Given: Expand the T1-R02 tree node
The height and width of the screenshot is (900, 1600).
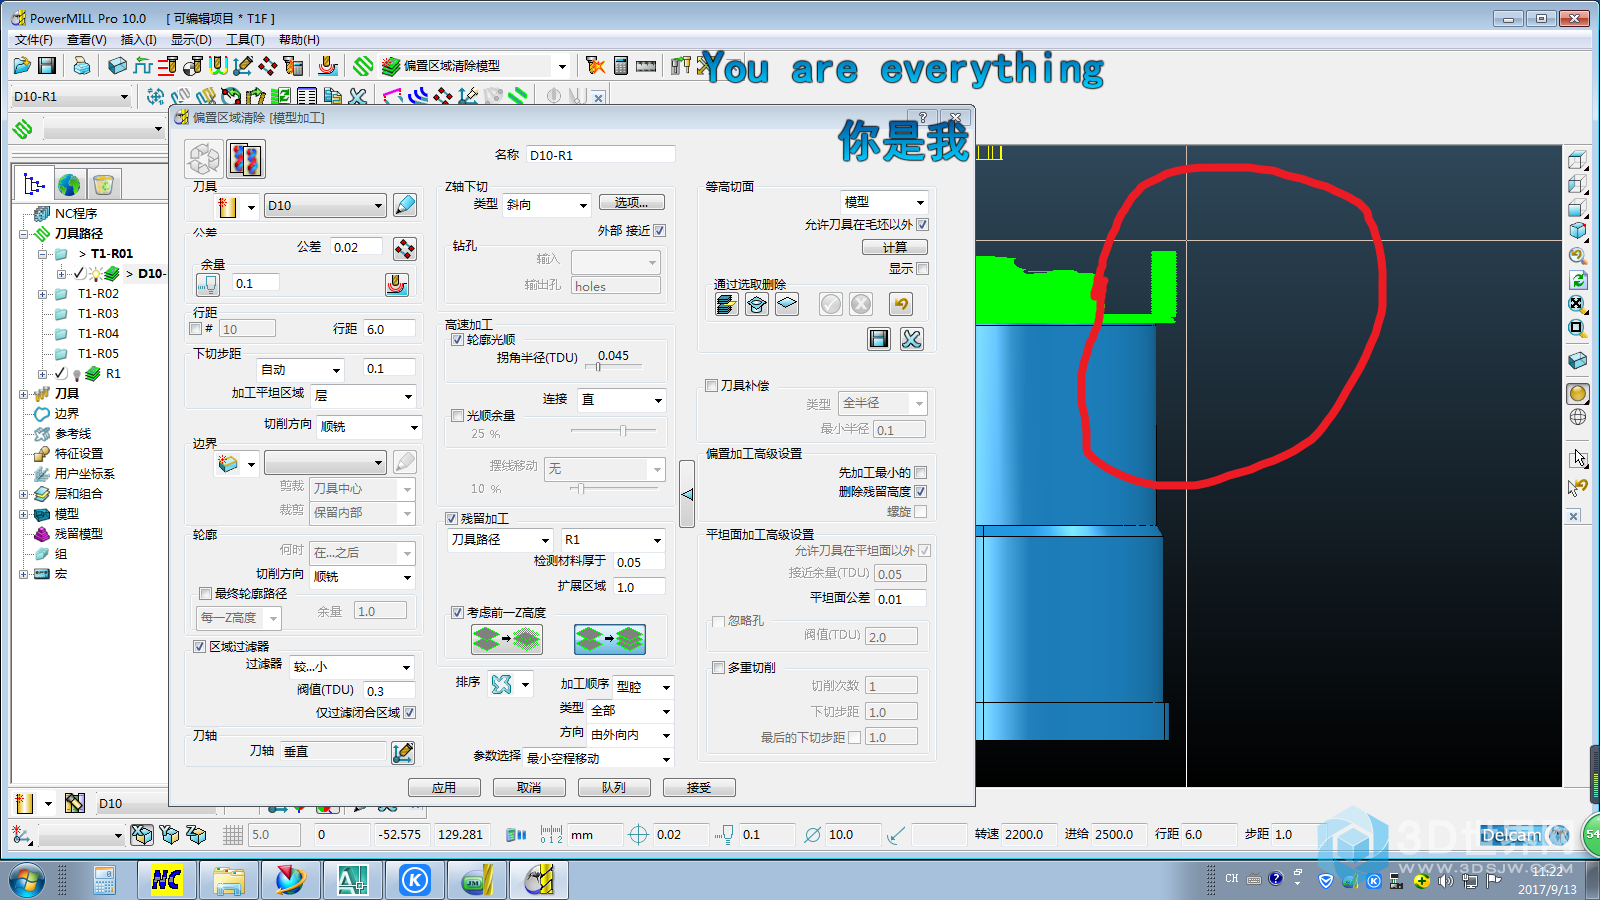Looking at the screenshot, I should click(42, 294).
